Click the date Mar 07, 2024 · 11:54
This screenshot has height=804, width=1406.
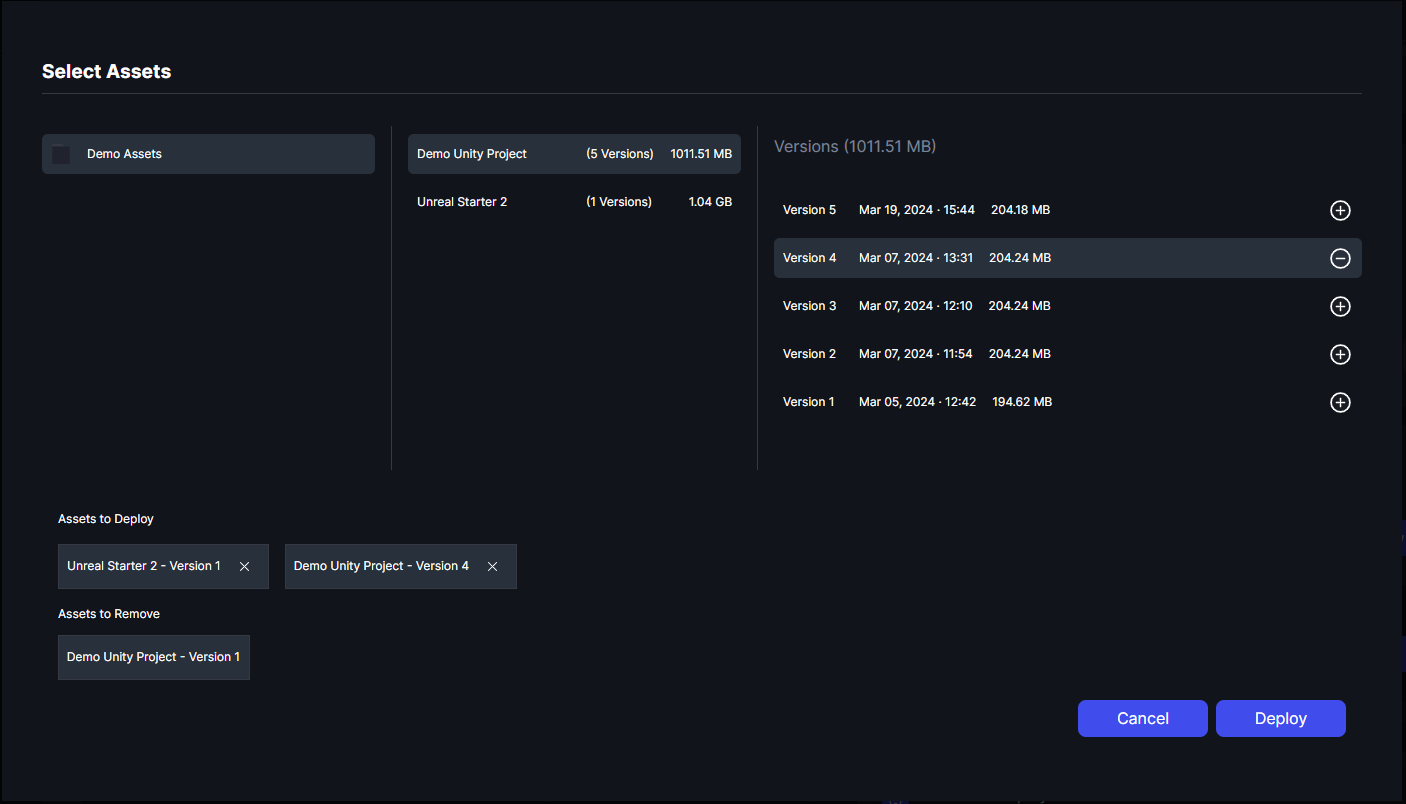(915, 354)
